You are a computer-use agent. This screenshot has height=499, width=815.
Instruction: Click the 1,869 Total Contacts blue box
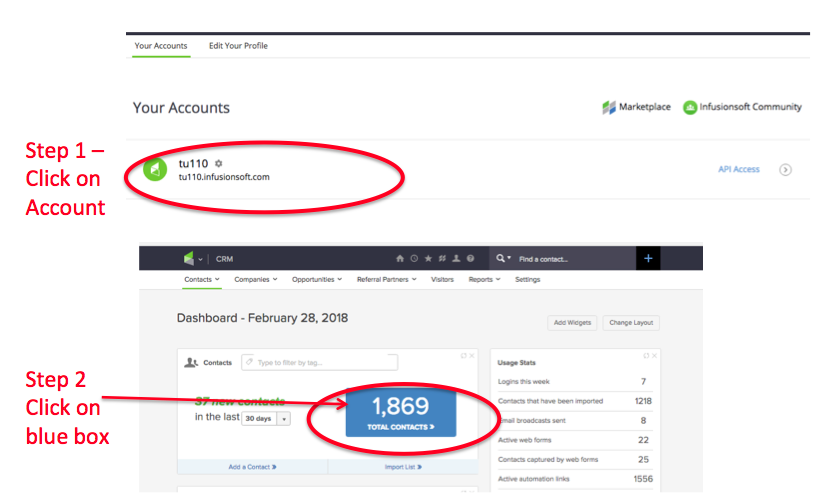pos(401,413)
